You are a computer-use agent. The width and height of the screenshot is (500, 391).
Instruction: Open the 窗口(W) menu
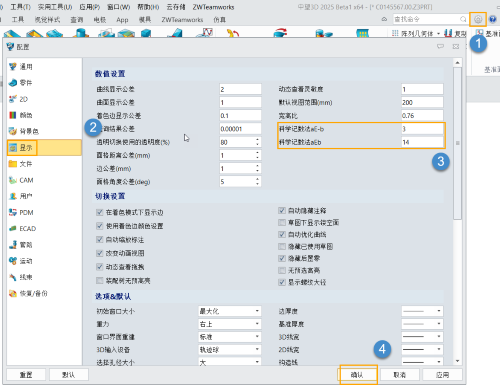[119, 7]
